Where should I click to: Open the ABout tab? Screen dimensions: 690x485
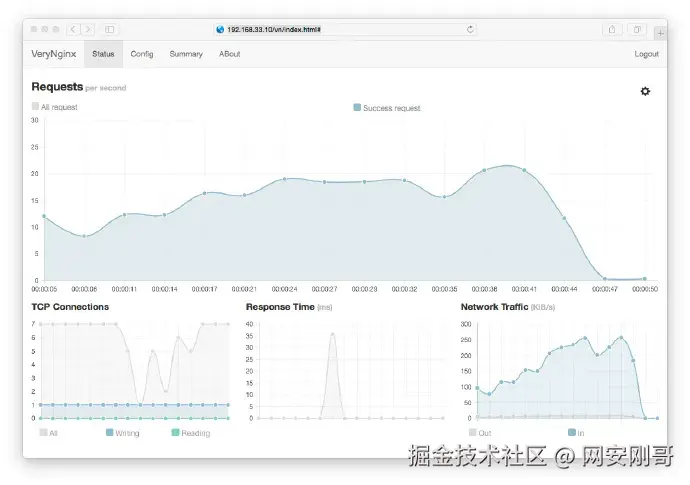pyautogui.click(x=230, y=54)
